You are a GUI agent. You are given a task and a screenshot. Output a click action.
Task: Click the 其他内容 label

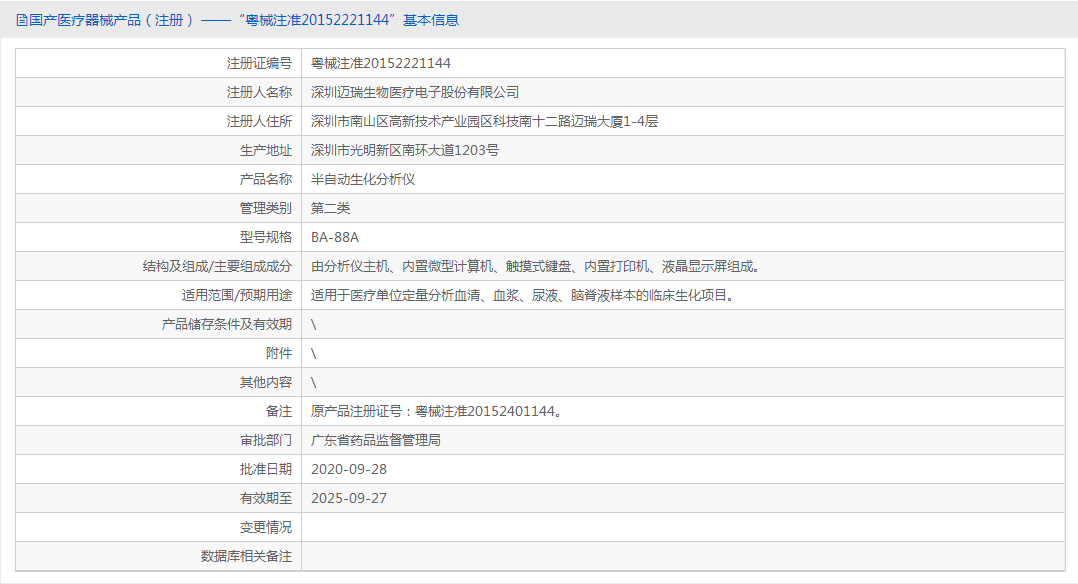[265, 382]
